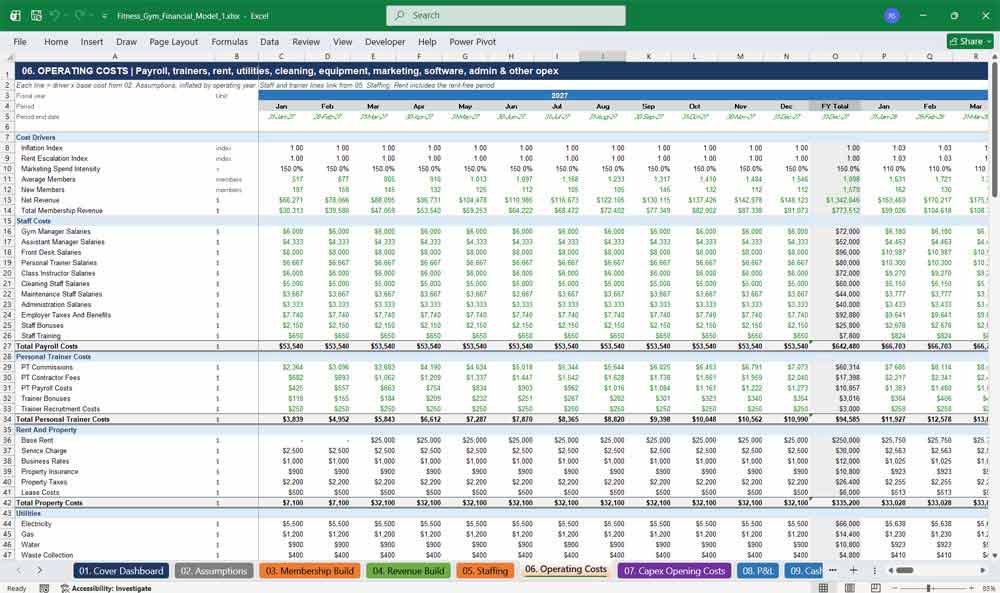Image resolution: width=1000 pixels, height=593 pixels.
Task: Switch to 01. Cover Dashboard sheet
Action: 121,571
